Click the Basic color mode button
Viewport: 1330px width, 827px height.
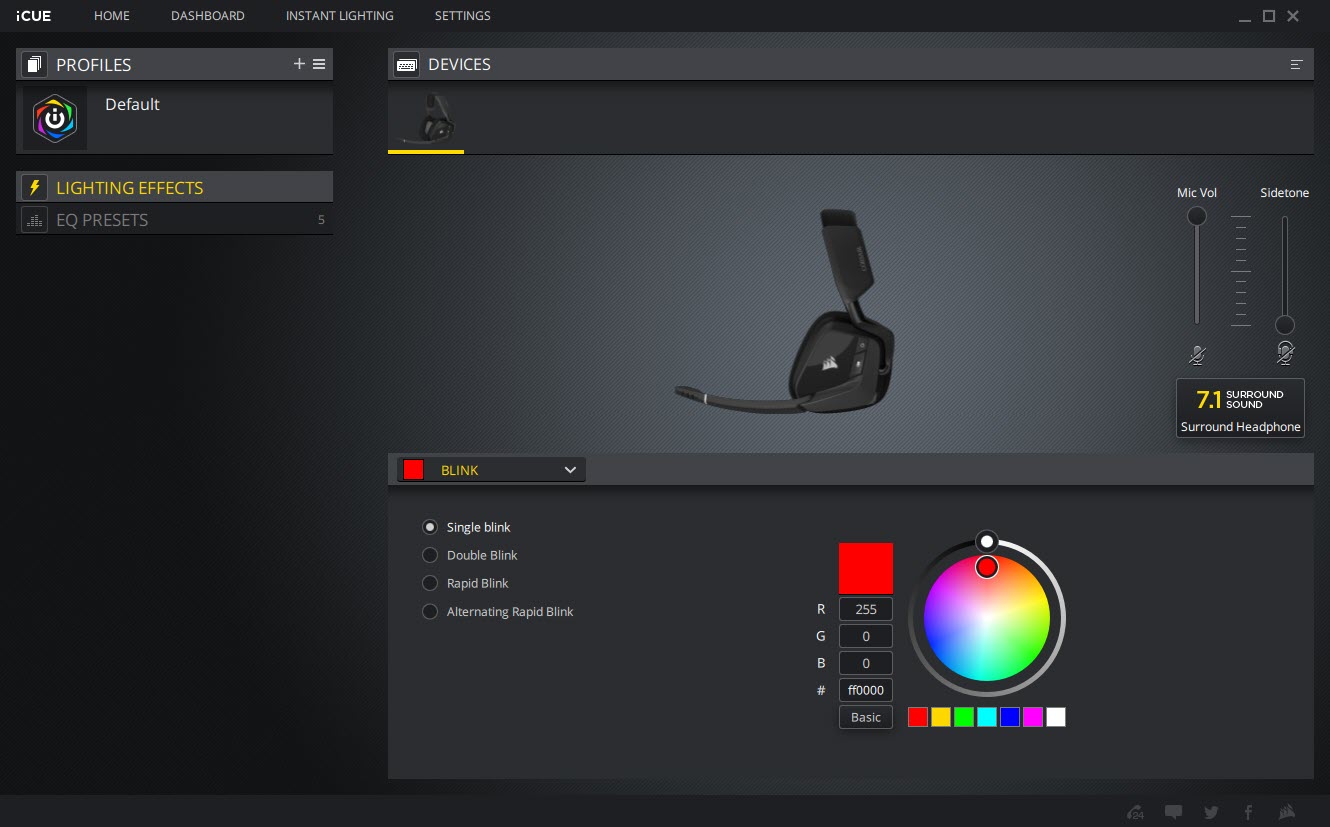866,717
